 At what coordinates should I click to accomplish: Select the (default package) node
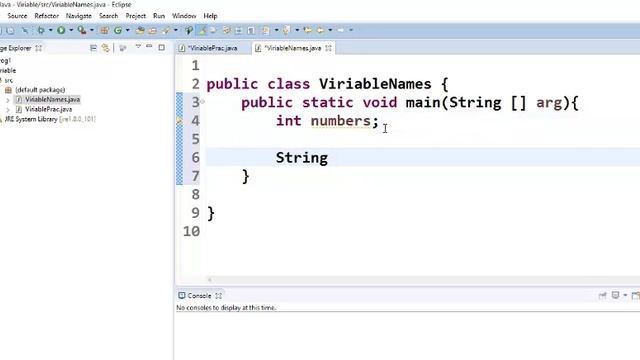[x=40, y=90]
